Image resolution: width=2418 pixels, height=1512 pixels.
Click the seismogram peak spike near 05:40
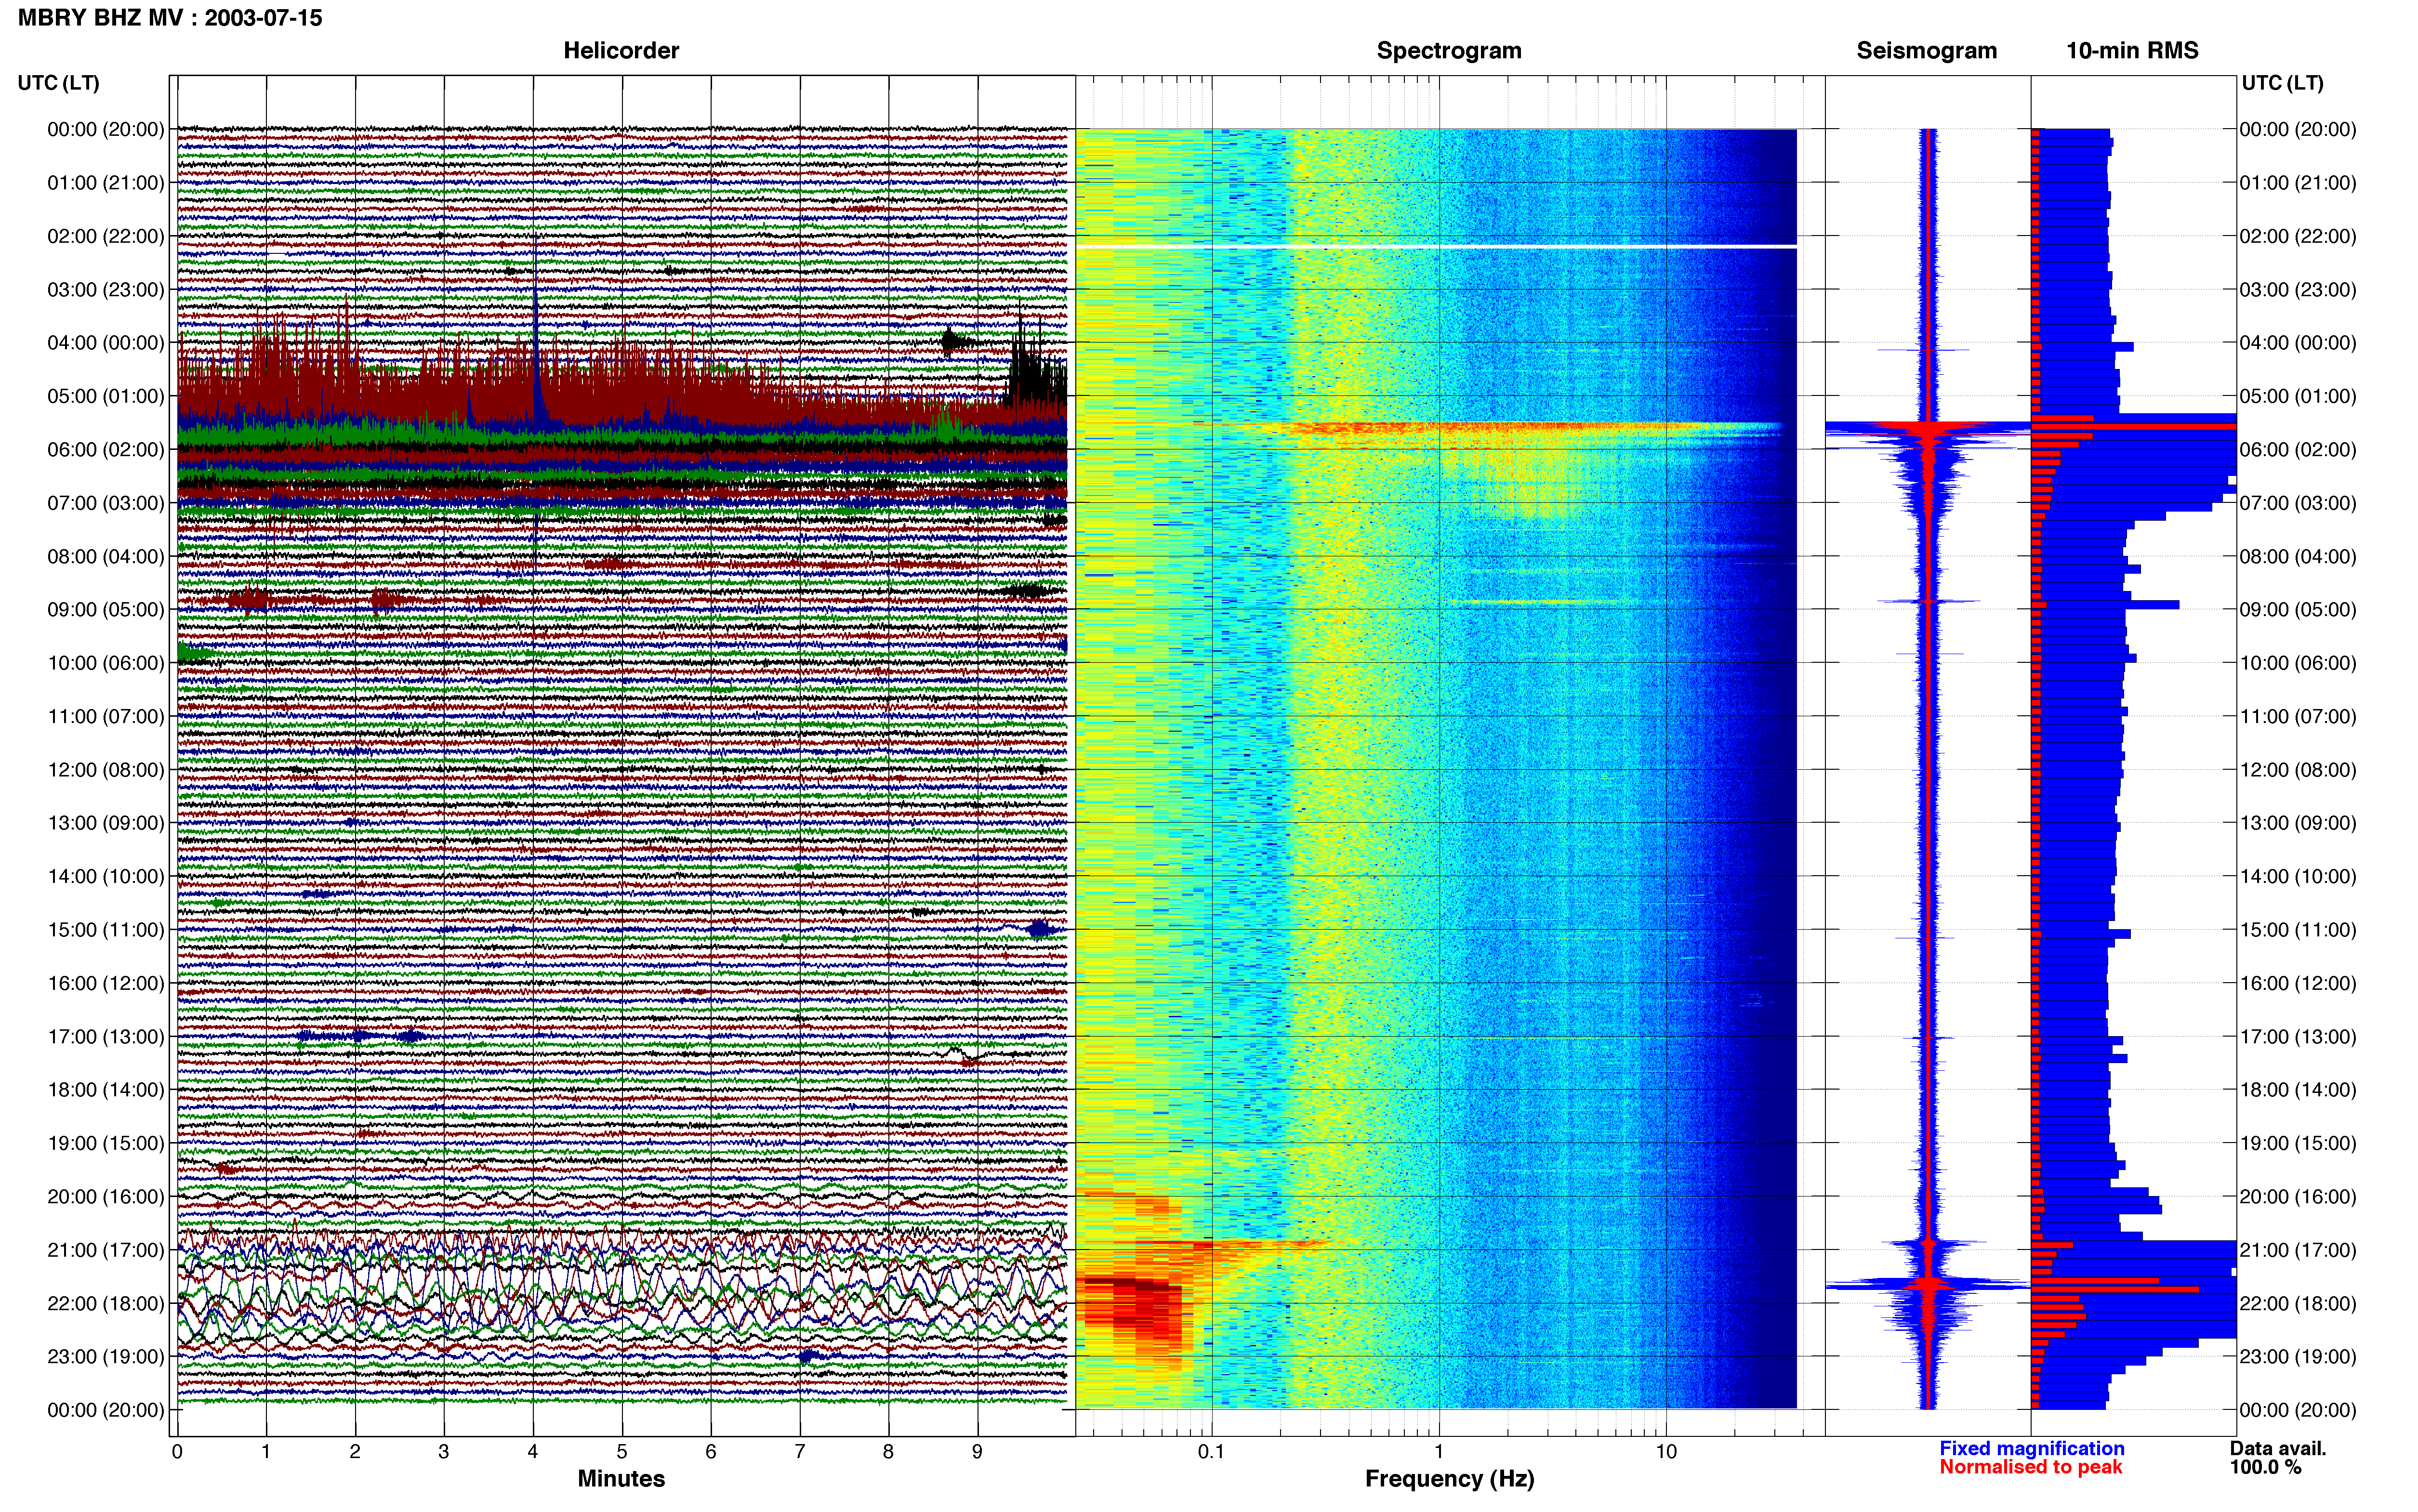click(1928, 428)
